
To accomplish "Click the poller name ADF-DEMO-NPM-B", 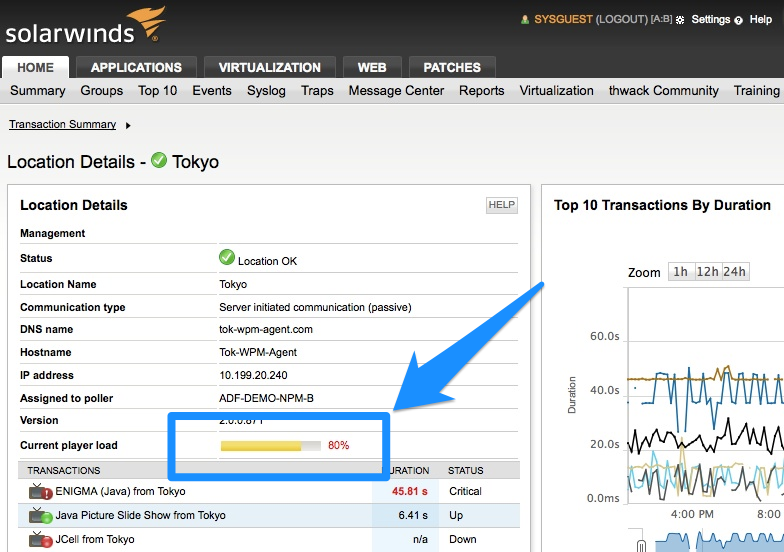I will tap(266, 398).
